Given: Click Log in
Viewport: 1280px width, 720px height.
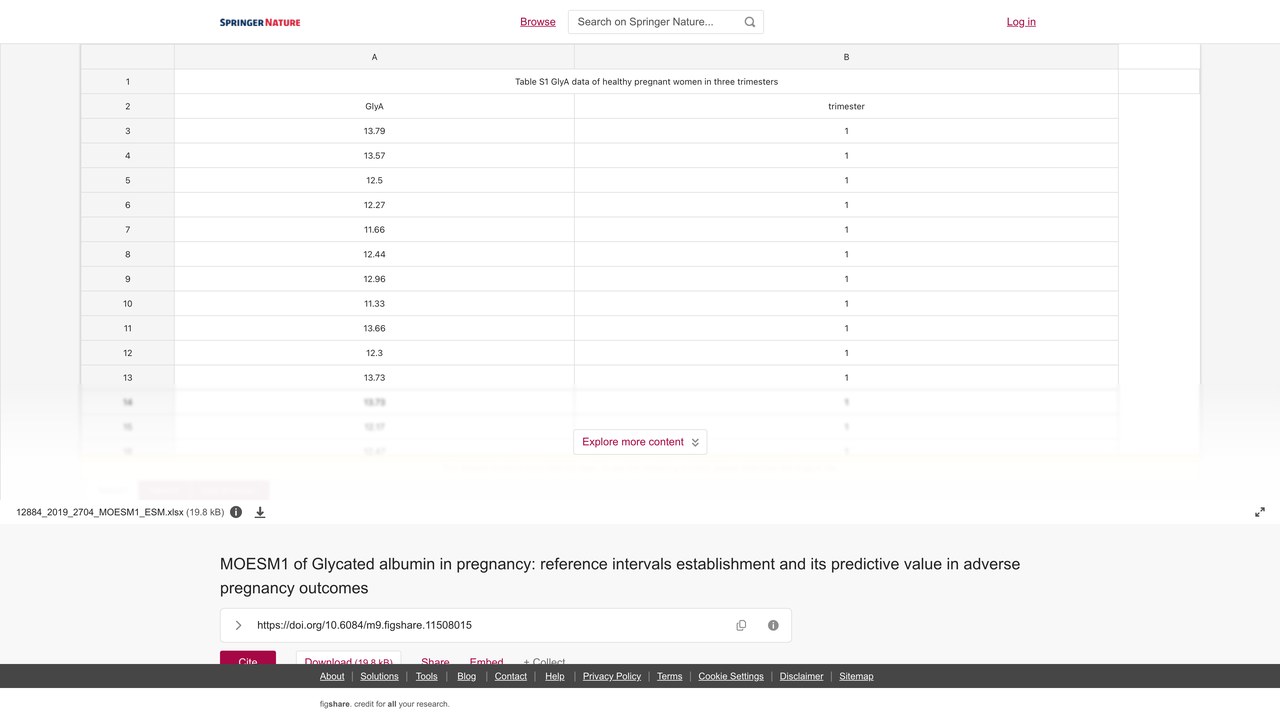Looking at the screenshot, I should pyautogui.click(x=1021, y=22).
